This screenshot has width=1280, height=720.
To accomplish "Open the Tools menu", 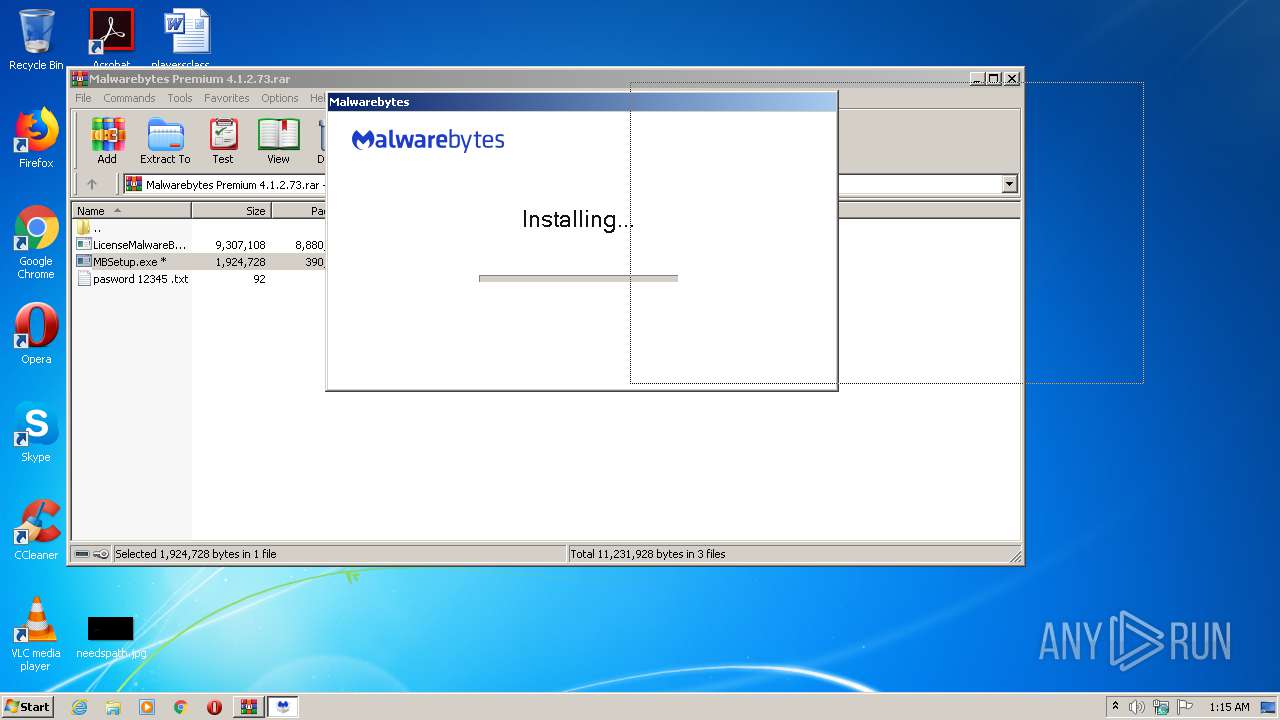I will click(x=180, y=98).
